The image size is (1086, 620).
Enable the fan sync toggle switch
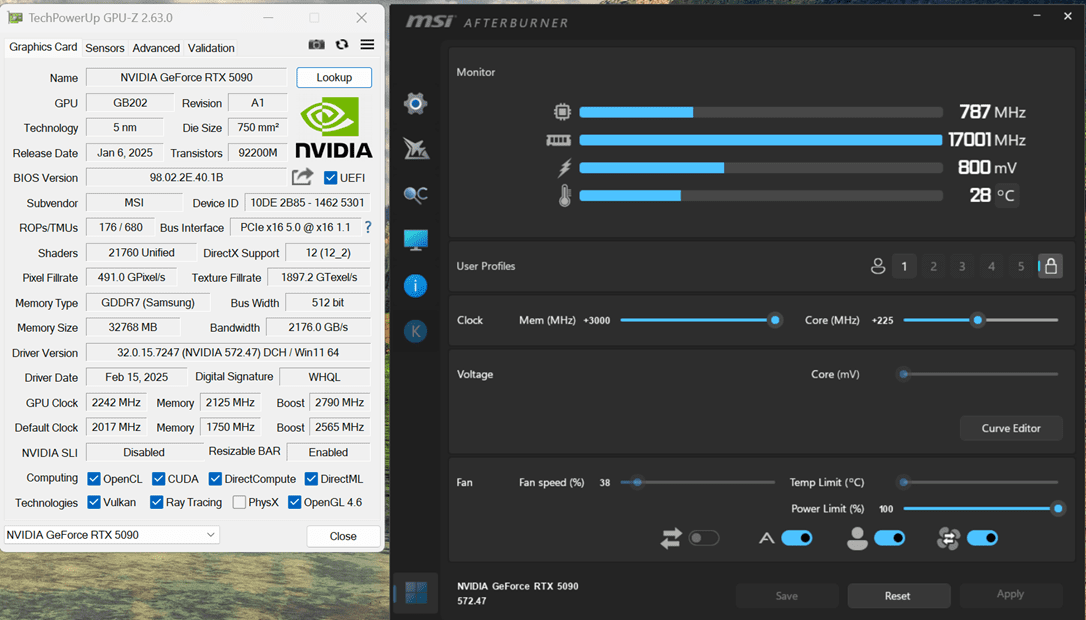pyautogui.click(x=704, y=538)
